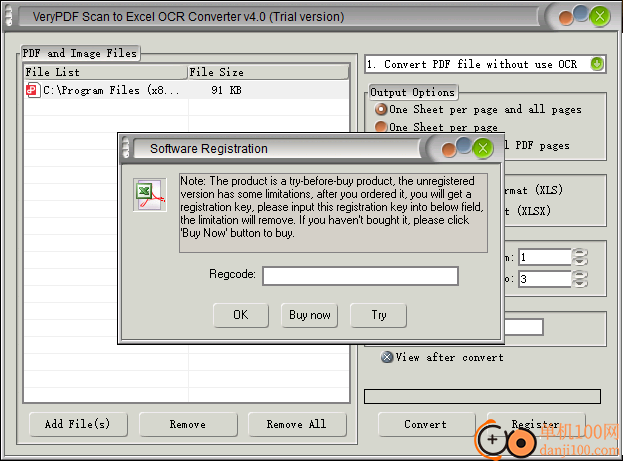The image size is (623, 461).
Task: Click the PDF file icon in file list
Action: 33,90
